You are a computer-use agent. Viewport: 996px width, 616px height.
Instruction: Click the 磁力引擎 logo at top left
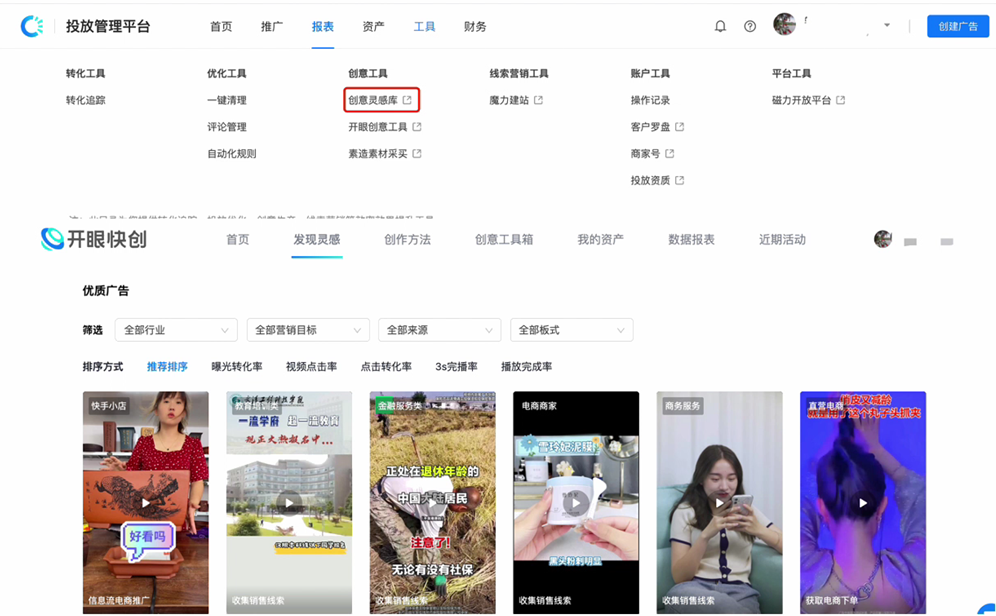[x=32, y=26]
